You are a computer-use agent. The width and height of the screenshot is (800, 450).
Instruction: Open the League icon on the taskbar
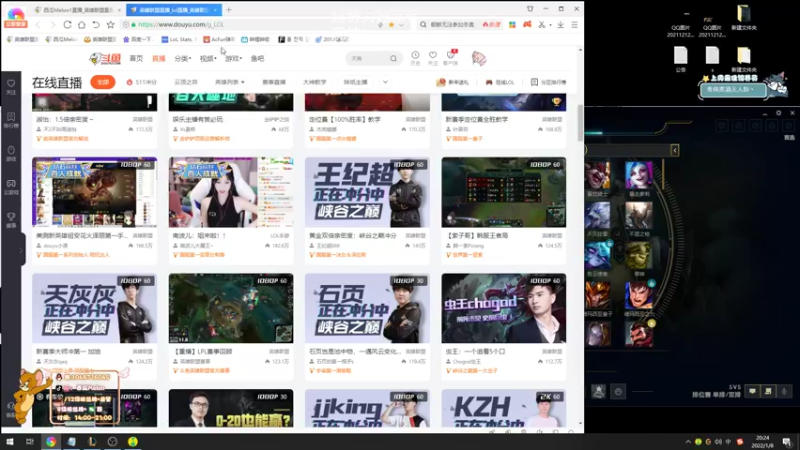92,441
